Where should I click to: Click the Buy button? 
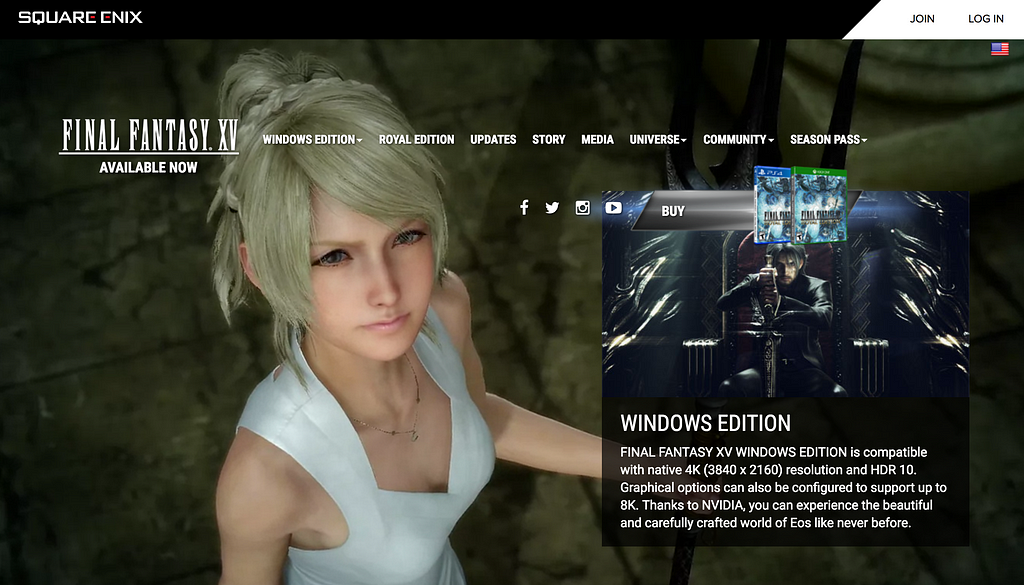tap(692, 211)
